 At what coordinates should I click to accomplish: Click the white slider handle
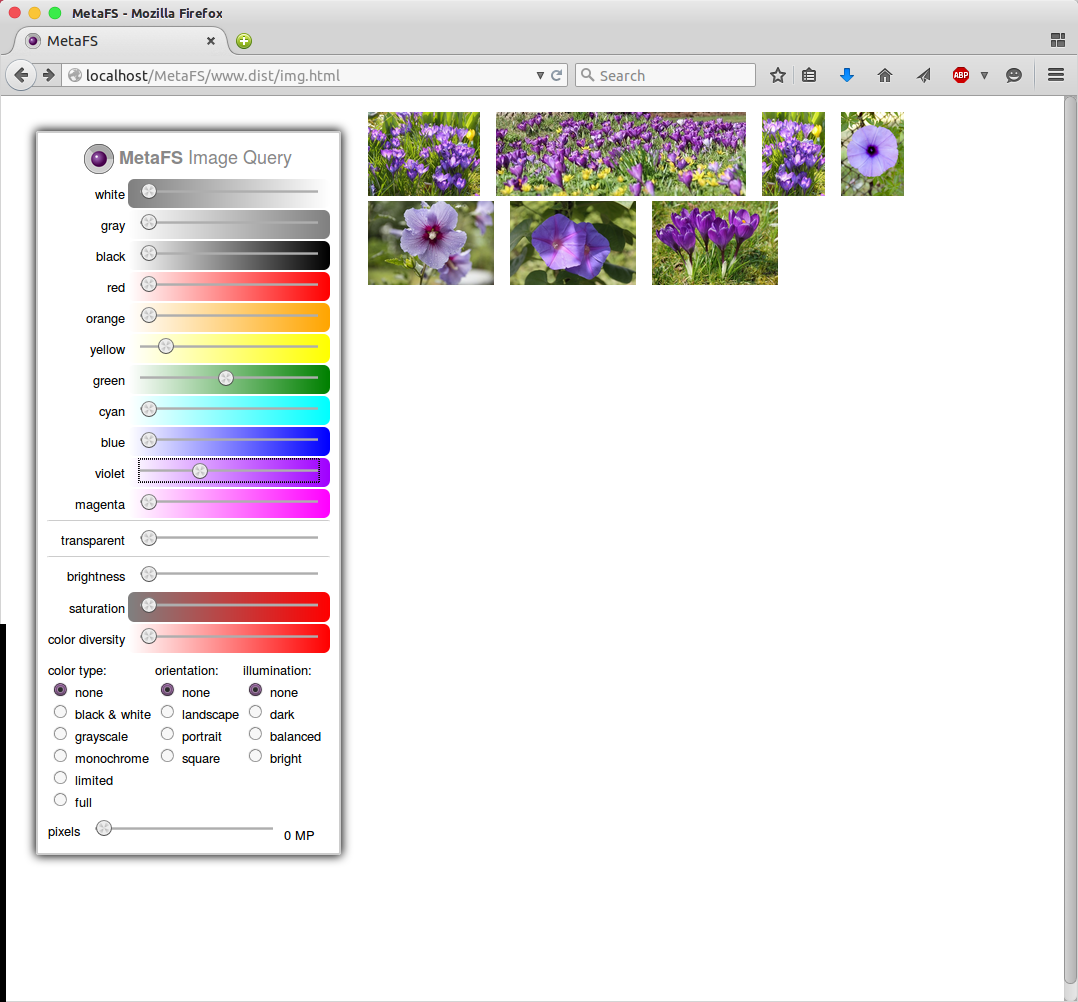[x=148, y=191]
